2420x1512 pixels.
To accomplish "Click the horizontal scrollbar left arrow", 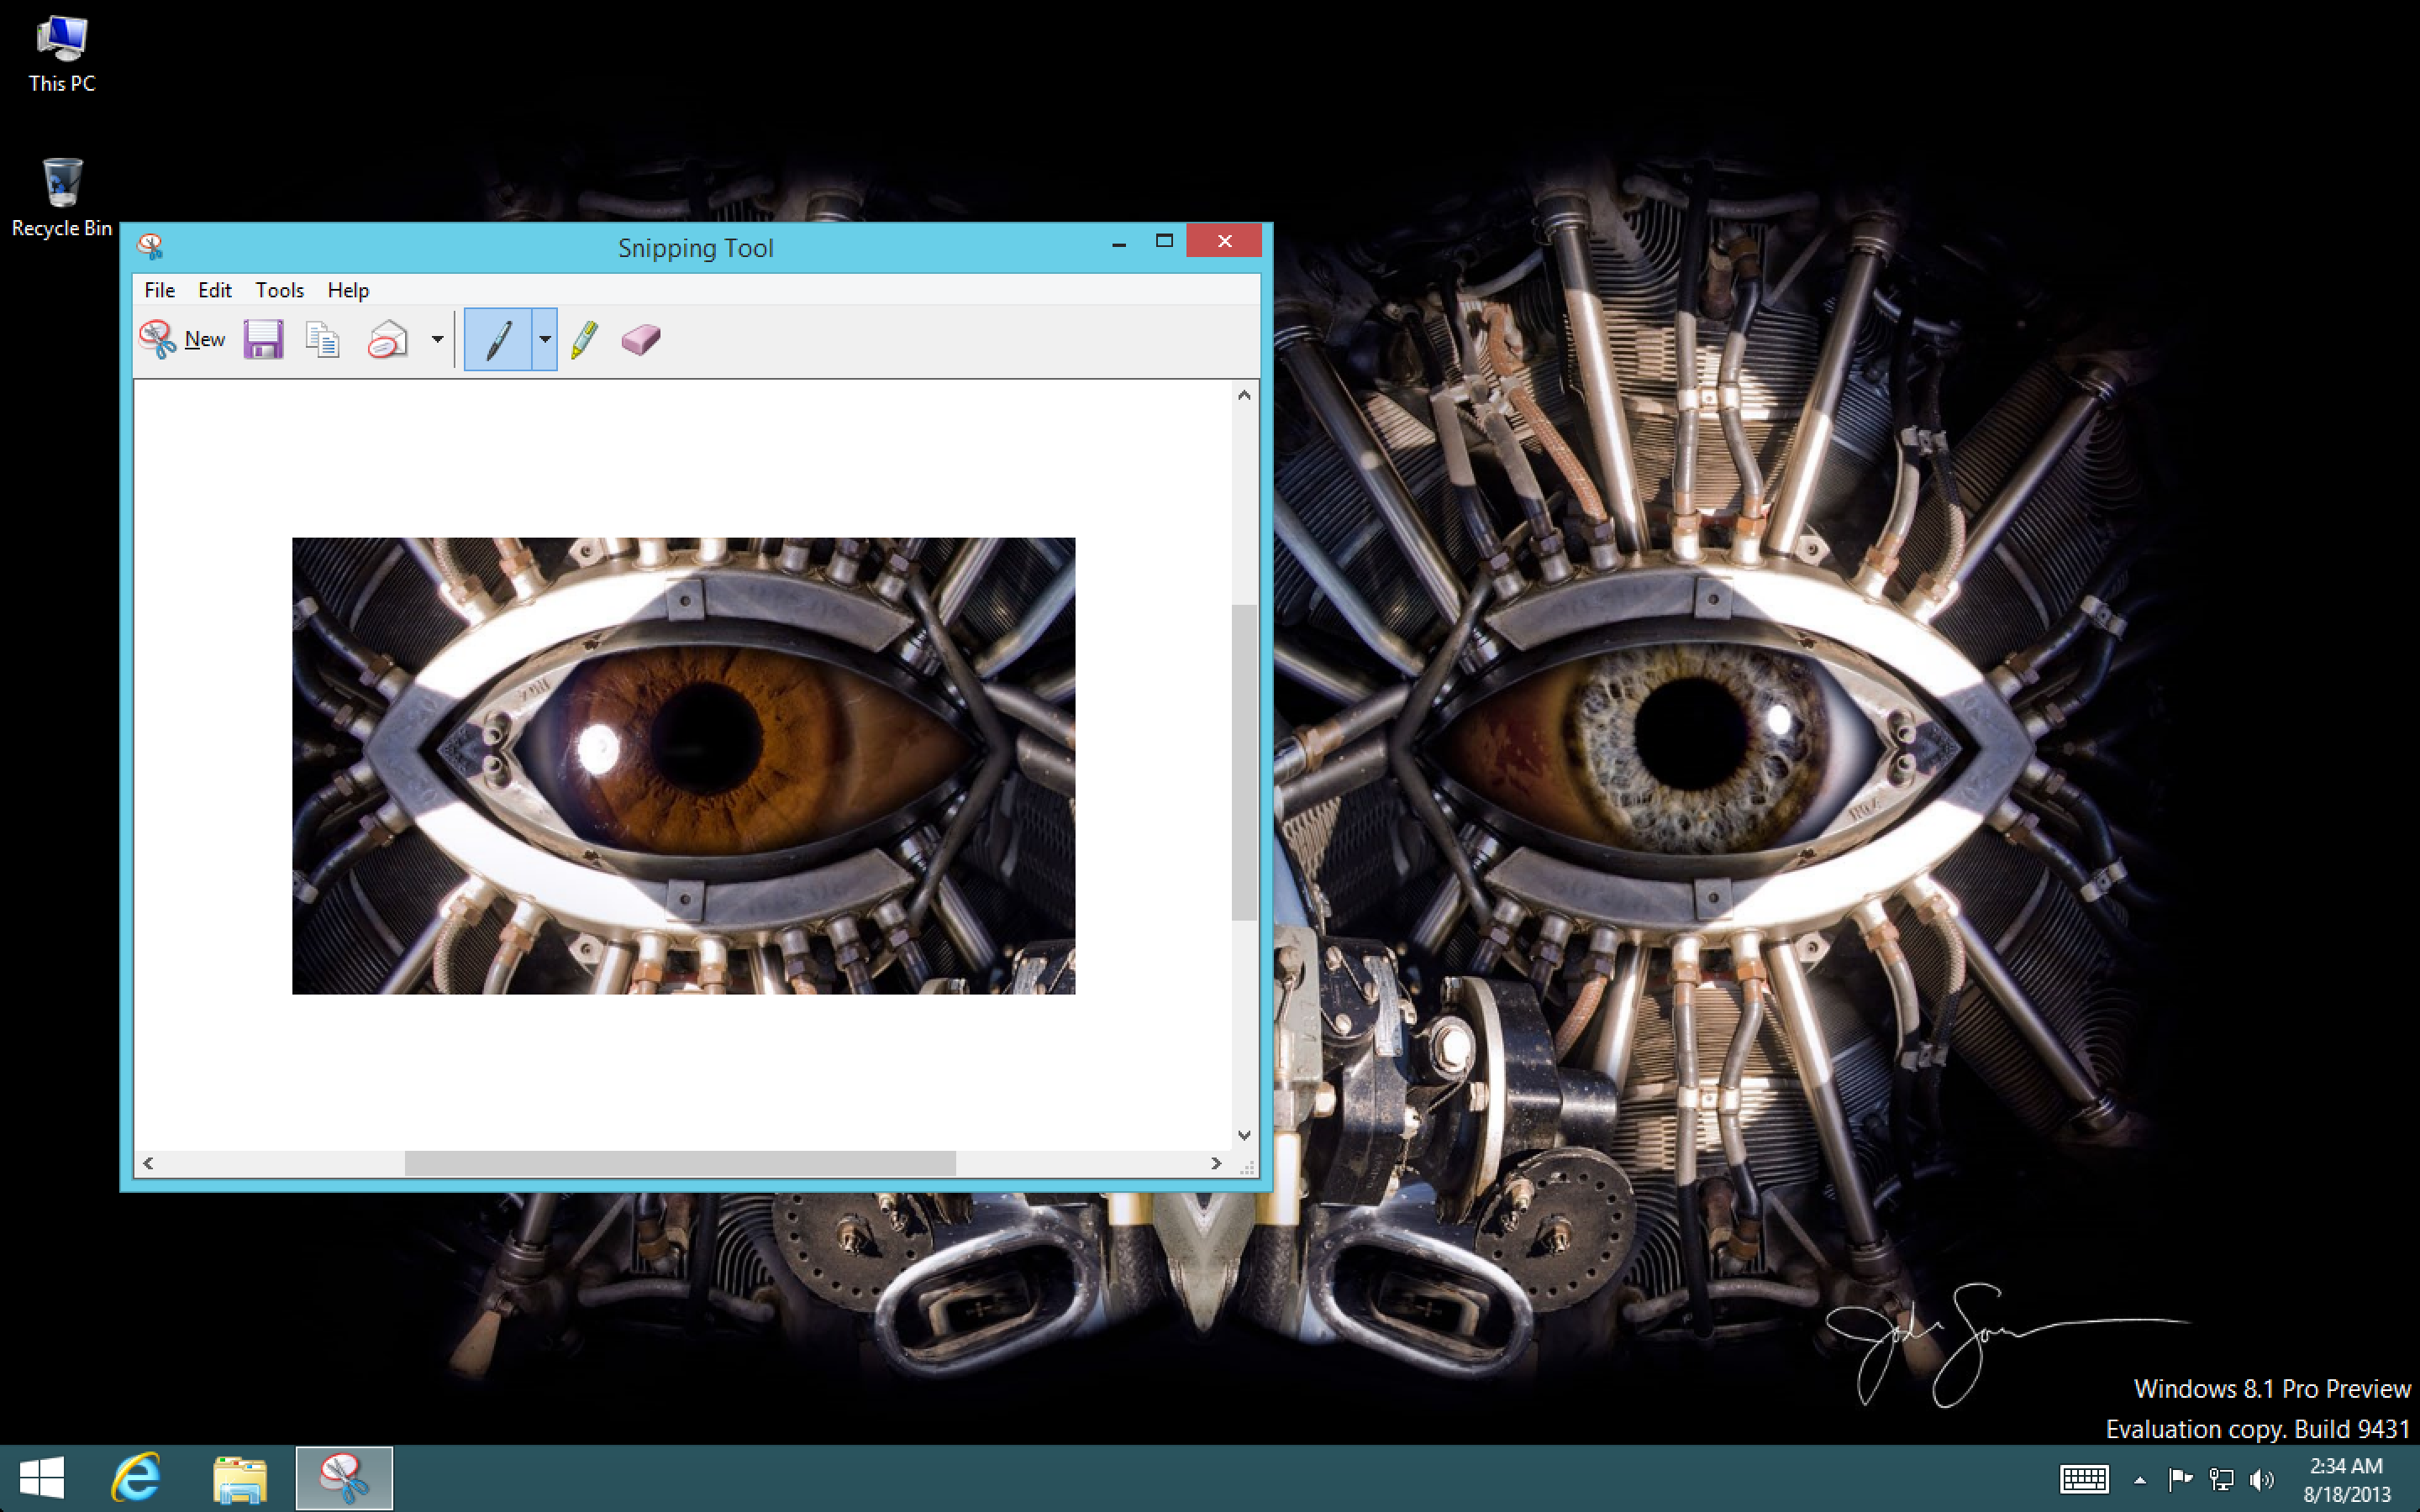I will coord(148,1163).
